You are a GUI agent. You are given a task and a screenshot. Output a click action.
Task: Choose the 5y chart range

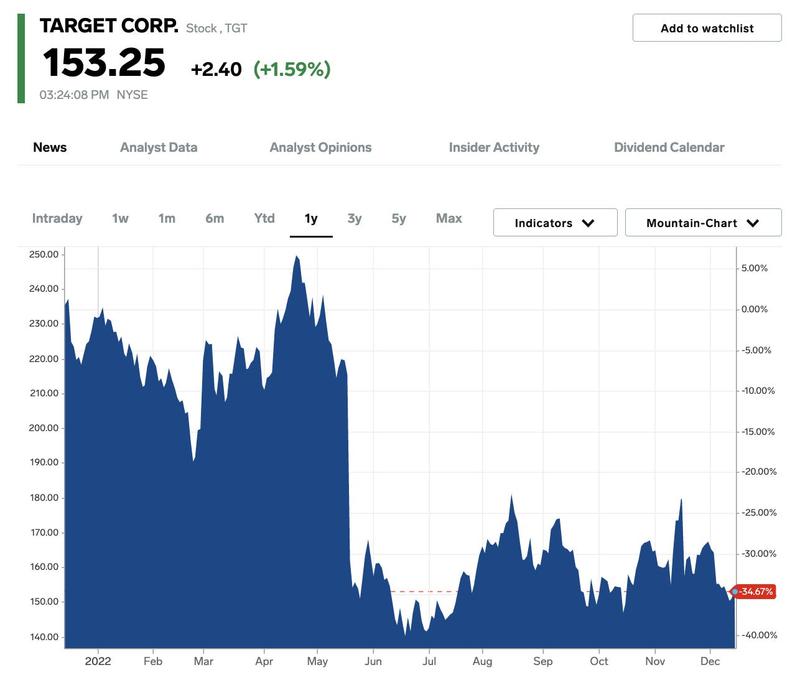398,218
